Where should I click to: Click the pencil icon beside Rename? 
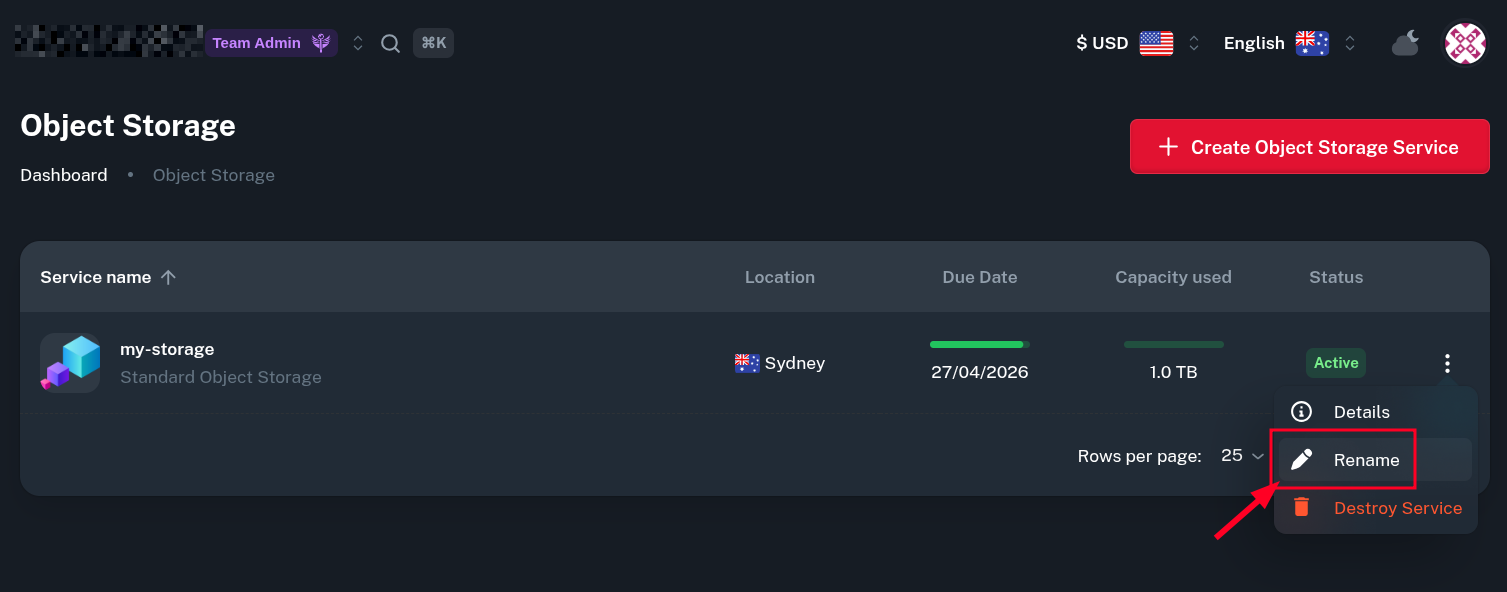tap(1301, 460)
